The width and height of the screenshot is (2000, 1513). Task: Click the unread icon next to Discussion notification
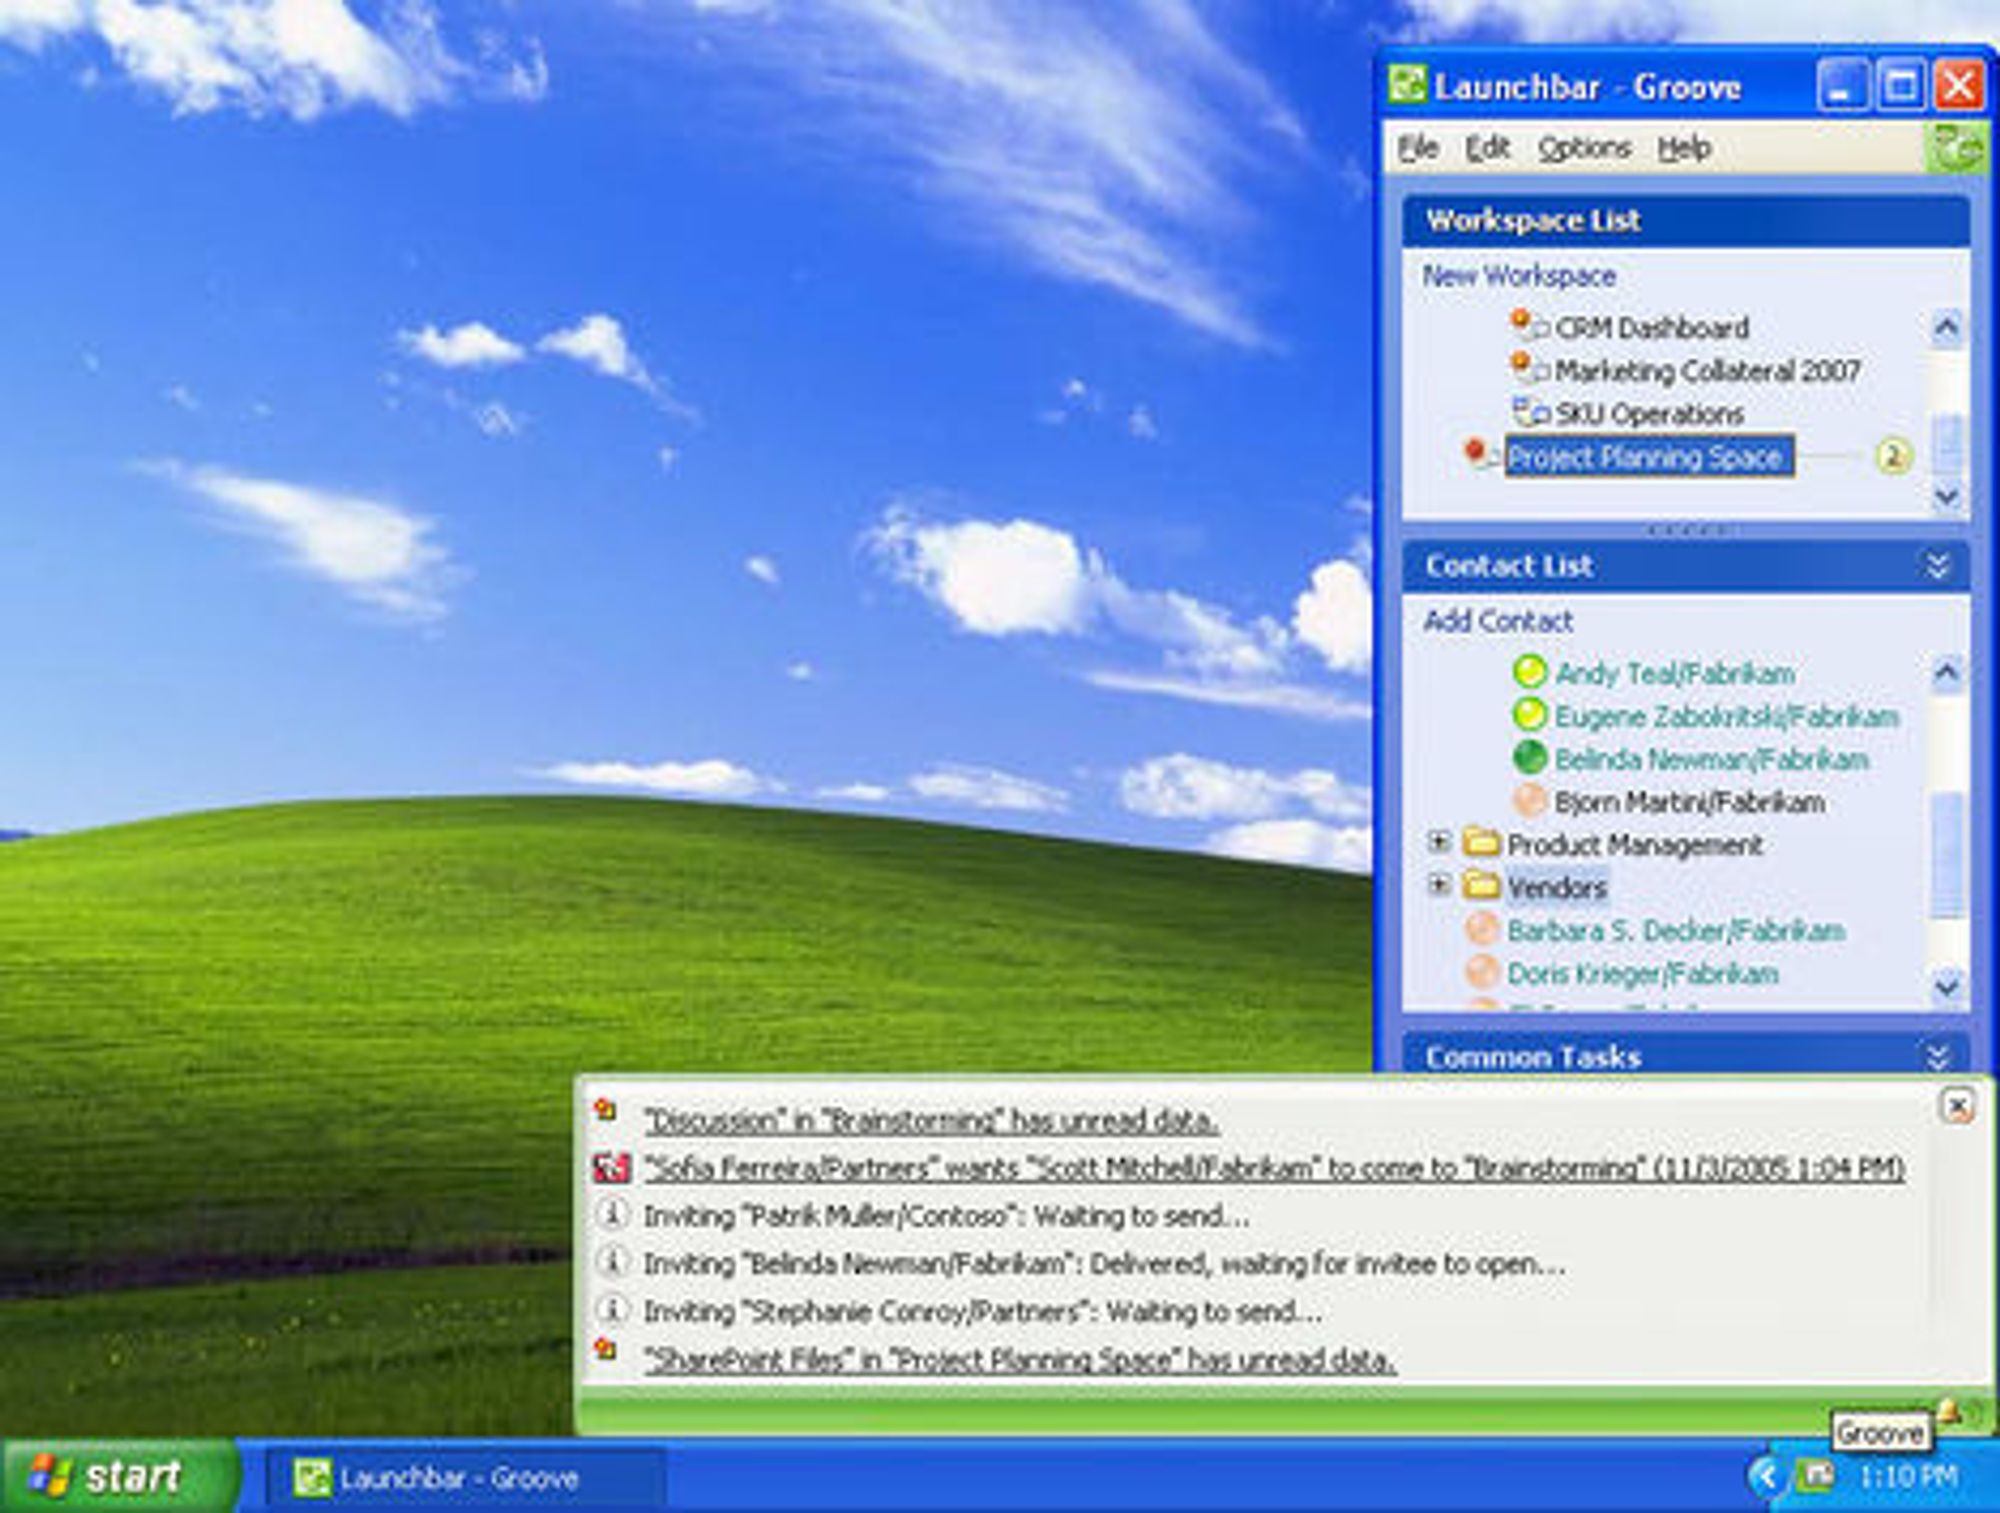(606, 1110)
